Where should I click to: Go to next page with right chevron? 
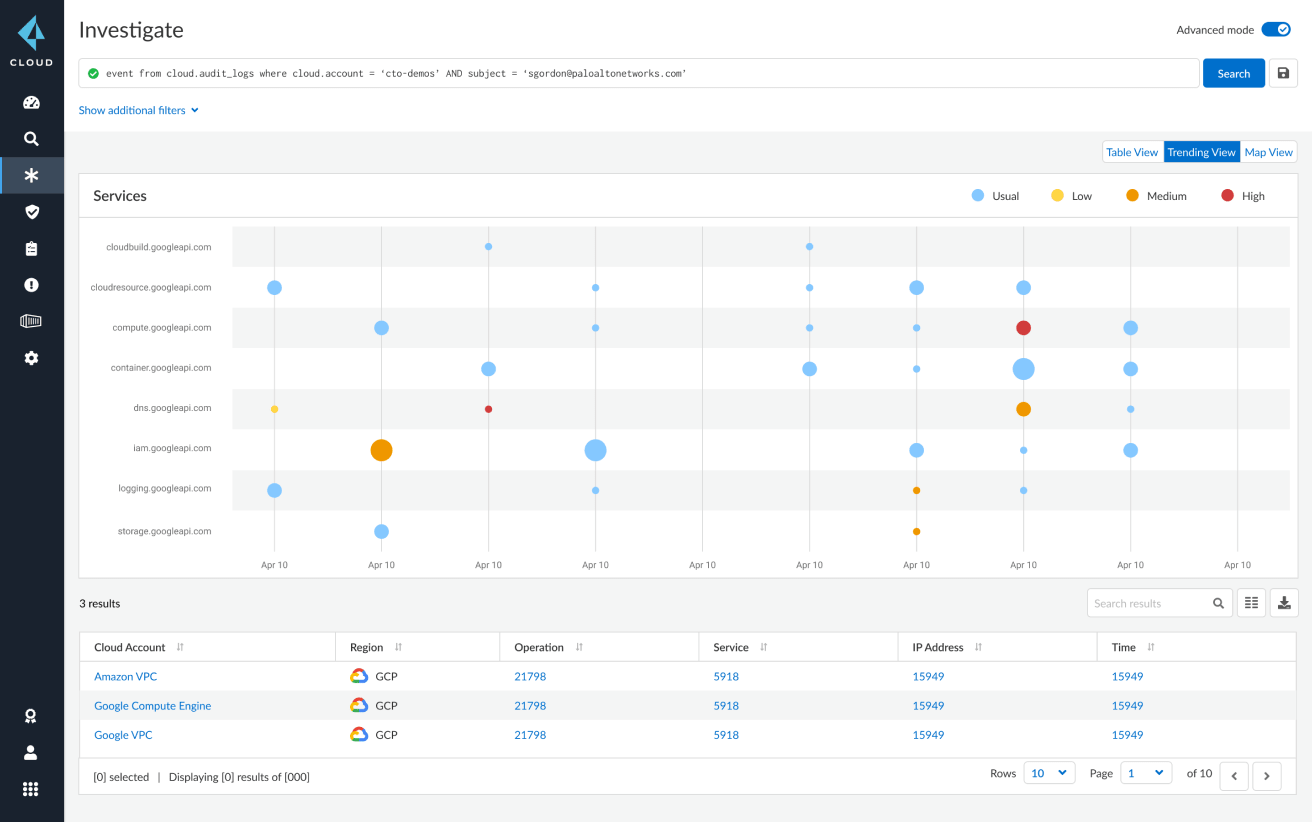[1266, 775]
